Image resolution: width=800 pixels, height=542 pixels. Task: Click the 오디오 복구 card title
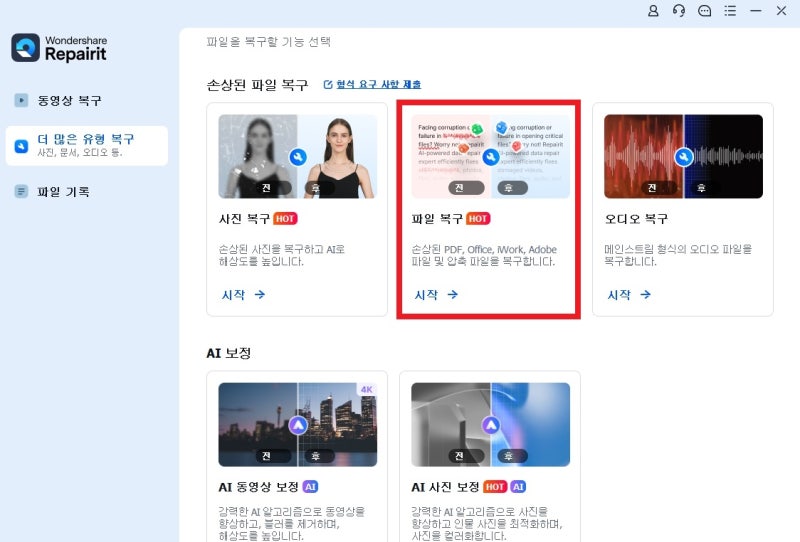[636, 219]
